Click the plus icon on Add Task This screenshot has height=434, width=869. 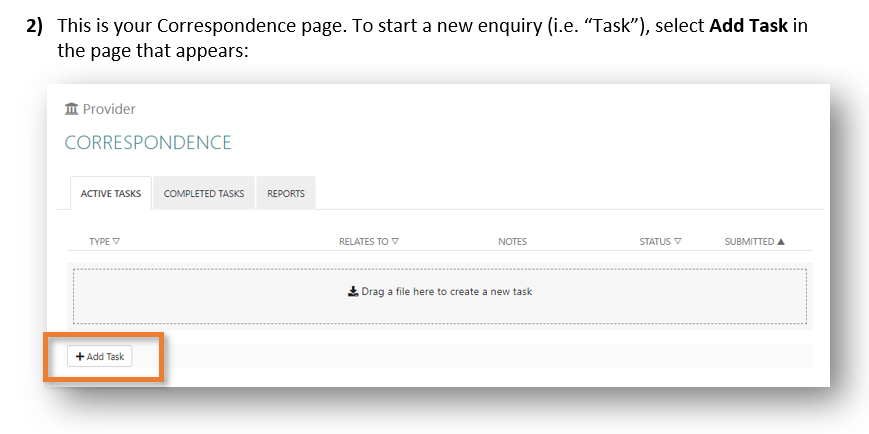point(80,357)
